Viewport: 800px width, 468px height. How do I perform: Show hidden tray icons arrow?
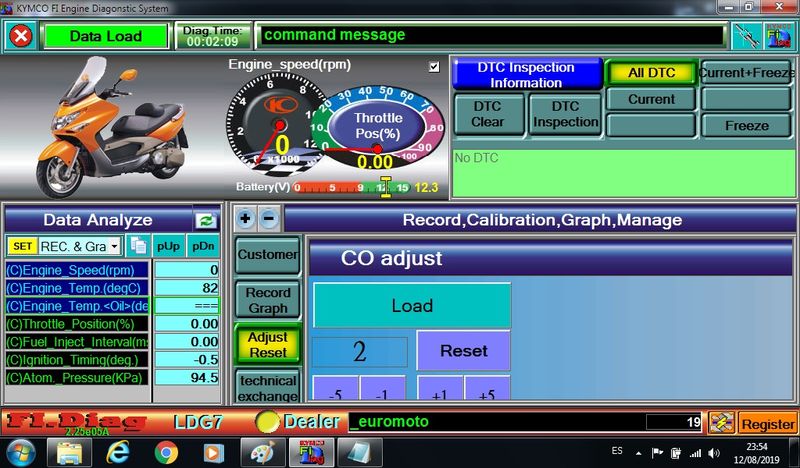coord(639,453)
